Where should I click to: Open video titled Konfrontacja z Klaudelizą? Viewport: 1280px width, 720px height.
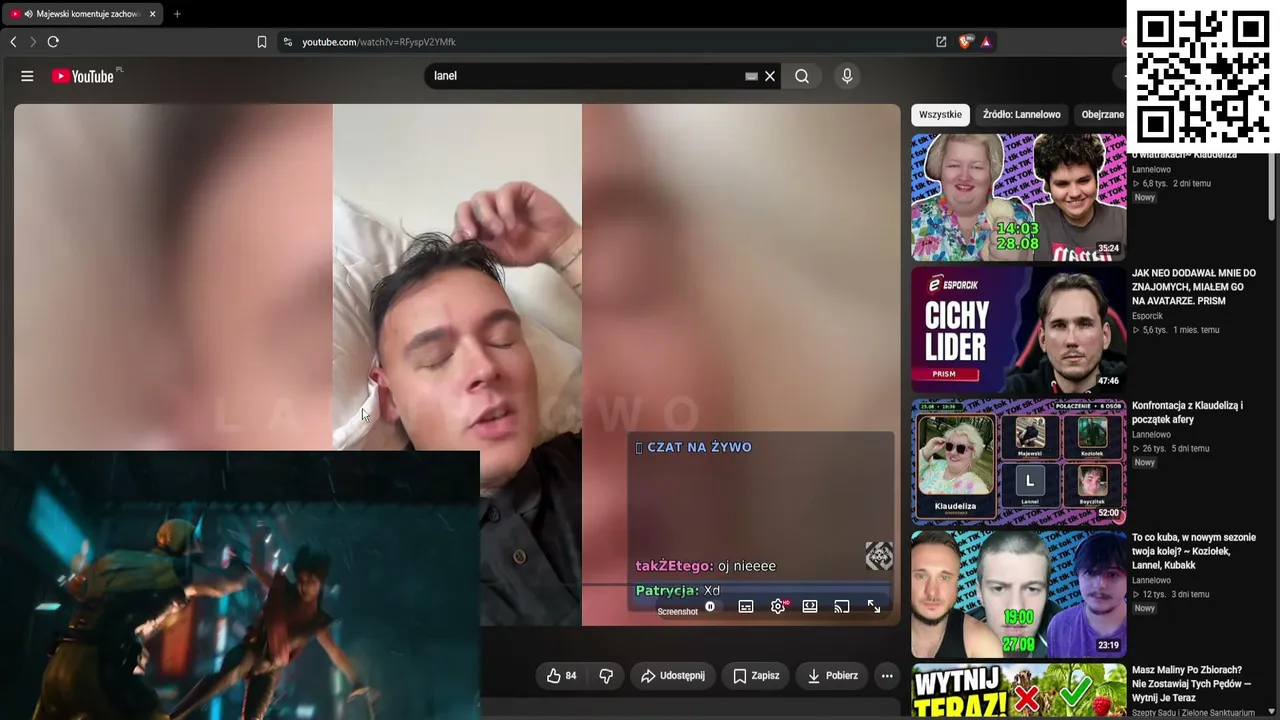pyautogui.click(x=1187, y=412)
